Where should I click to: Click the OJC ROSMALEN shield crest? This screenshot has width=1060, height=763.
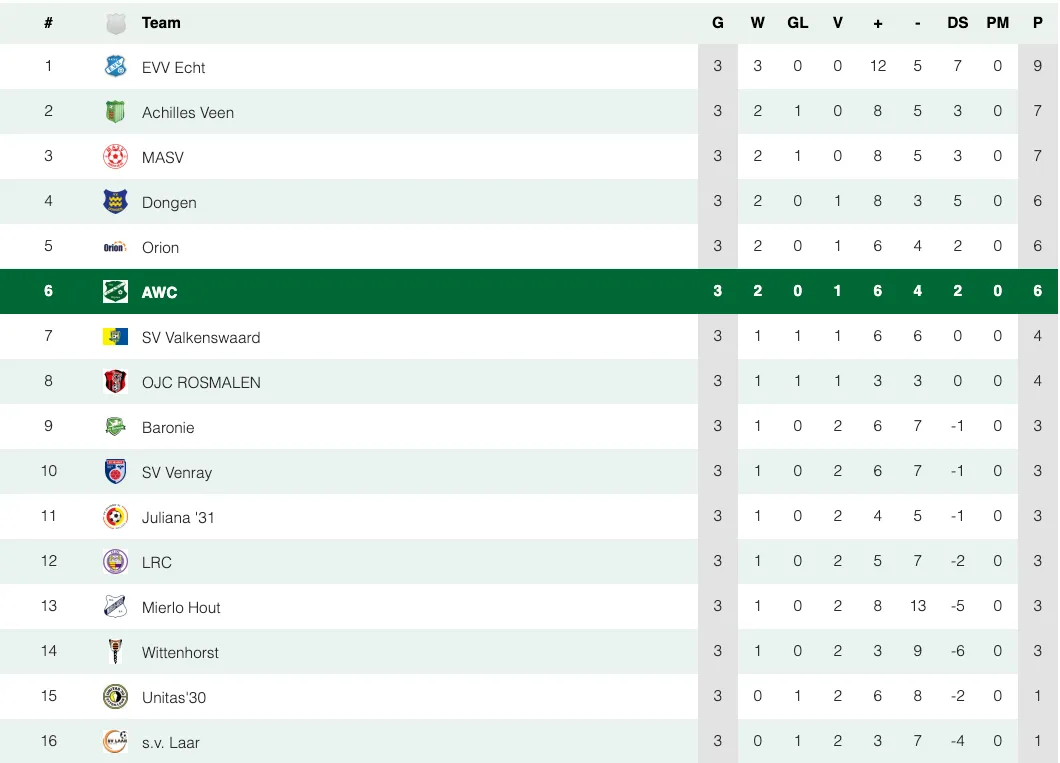tap(116, 381)
